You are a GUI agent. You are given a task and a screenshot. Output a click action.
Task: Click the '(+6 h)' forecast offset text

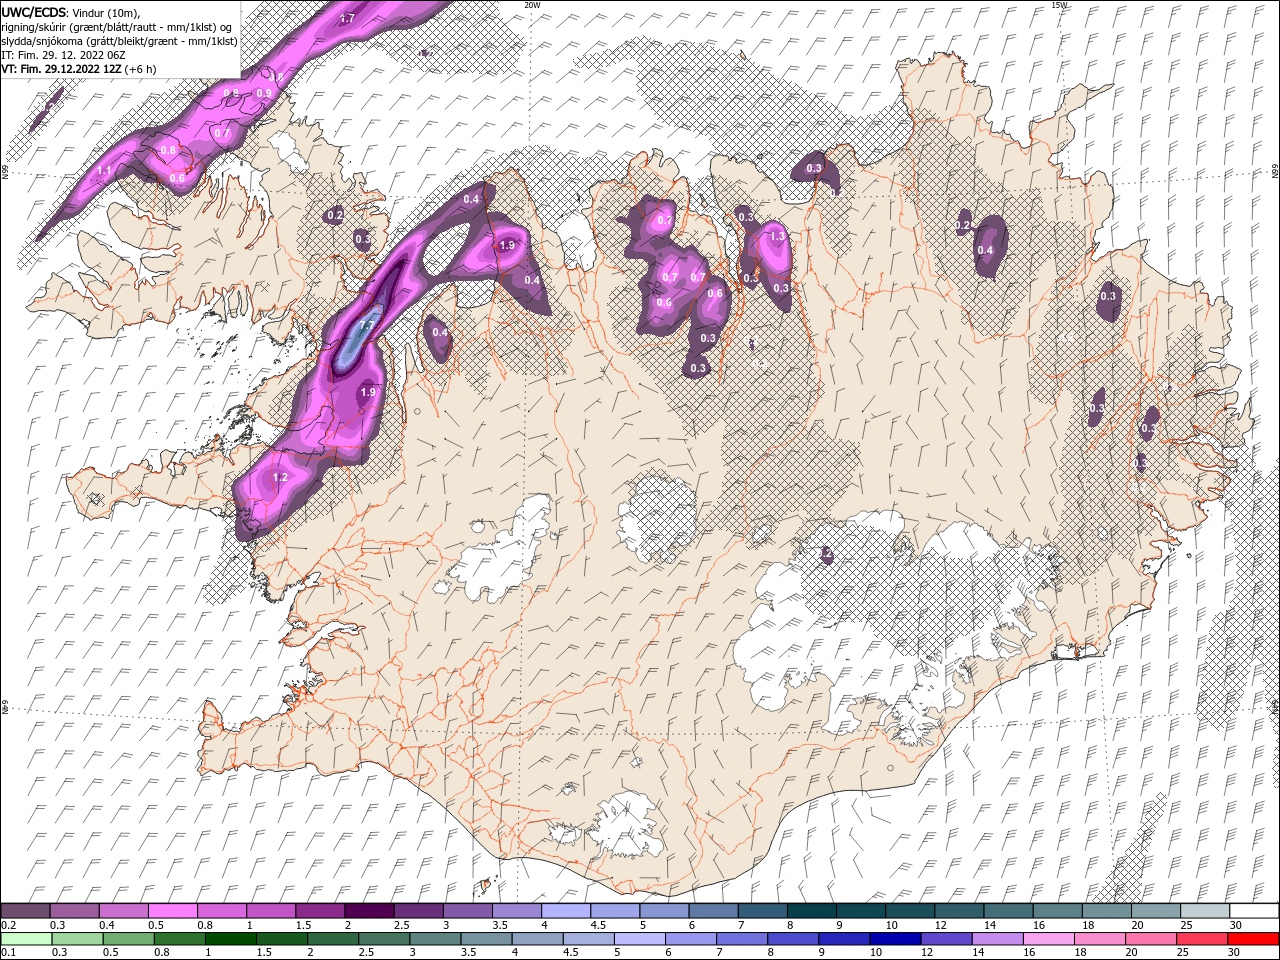pyautogui.click(x=140, y=69)
